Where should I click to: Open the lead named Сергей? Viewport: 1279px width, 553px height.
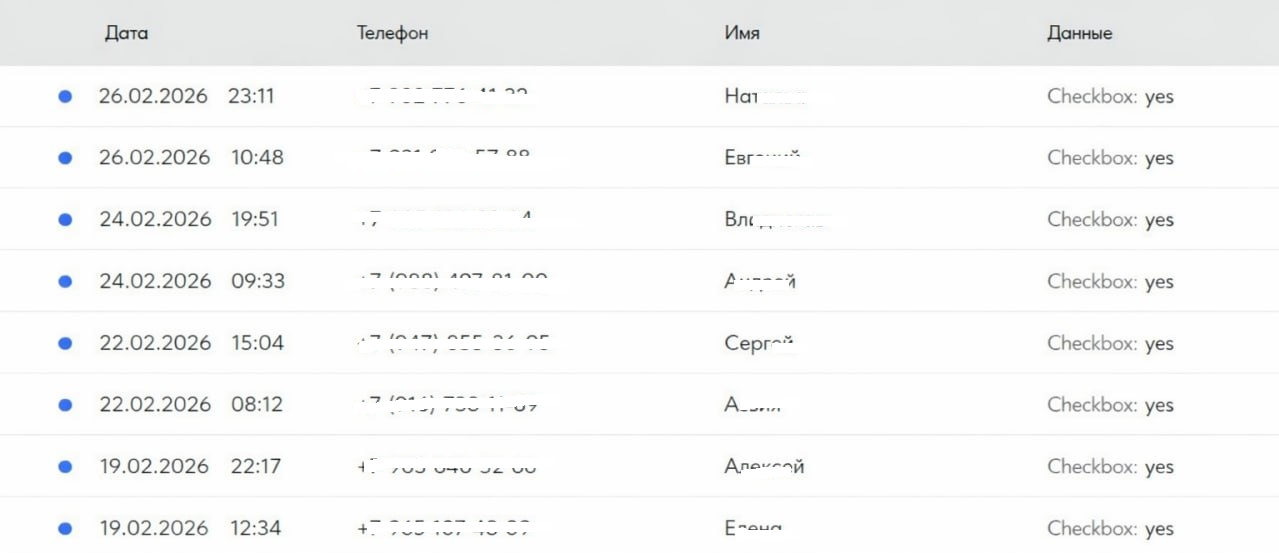coord(759,343)
